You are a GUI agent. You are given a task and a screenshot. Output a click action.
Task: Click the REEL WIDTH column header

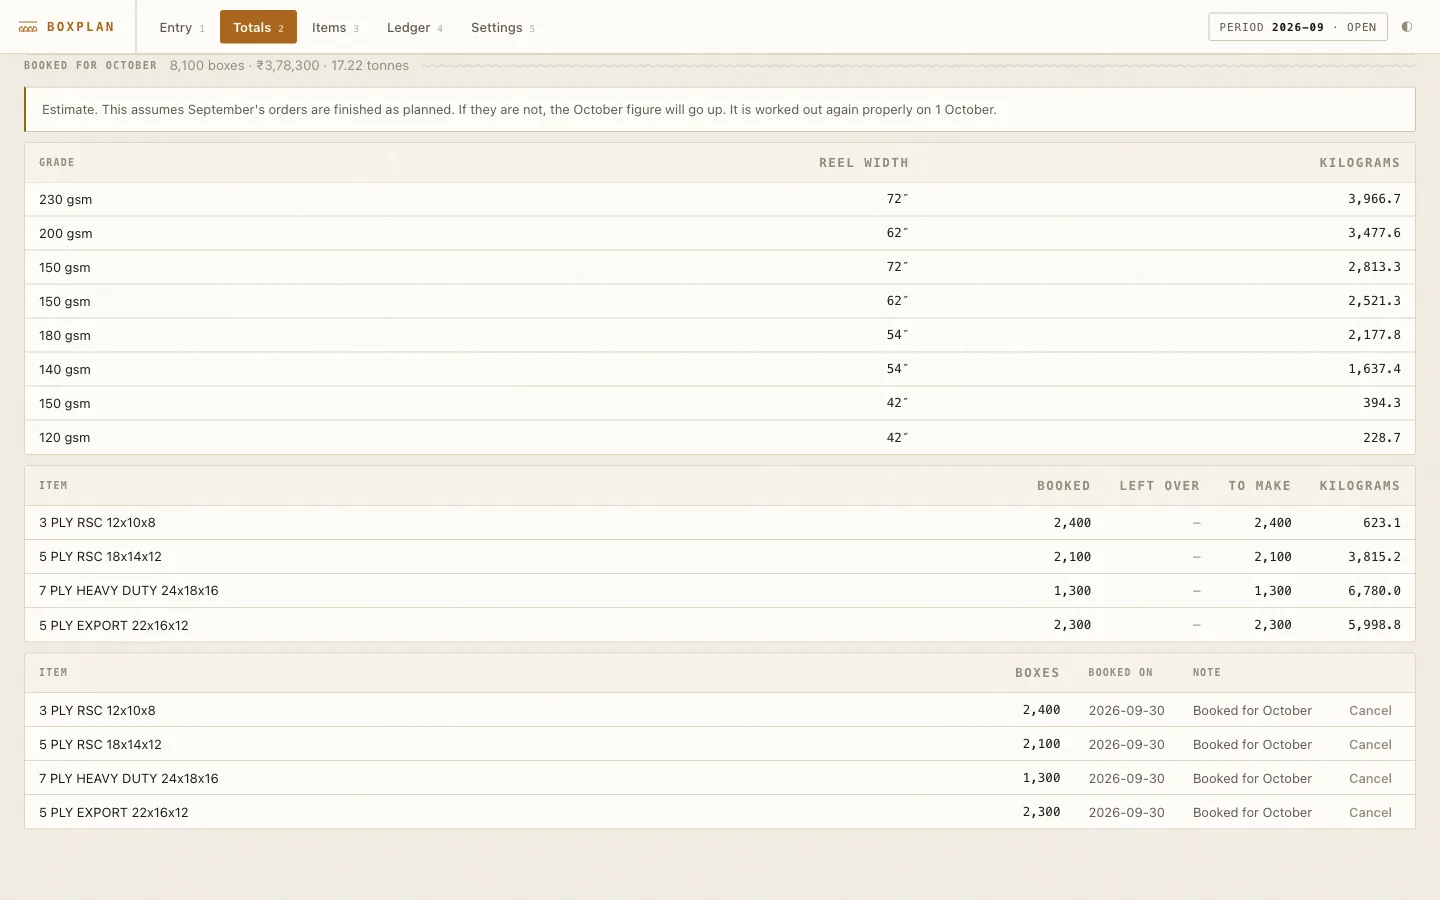pos(864,163)
